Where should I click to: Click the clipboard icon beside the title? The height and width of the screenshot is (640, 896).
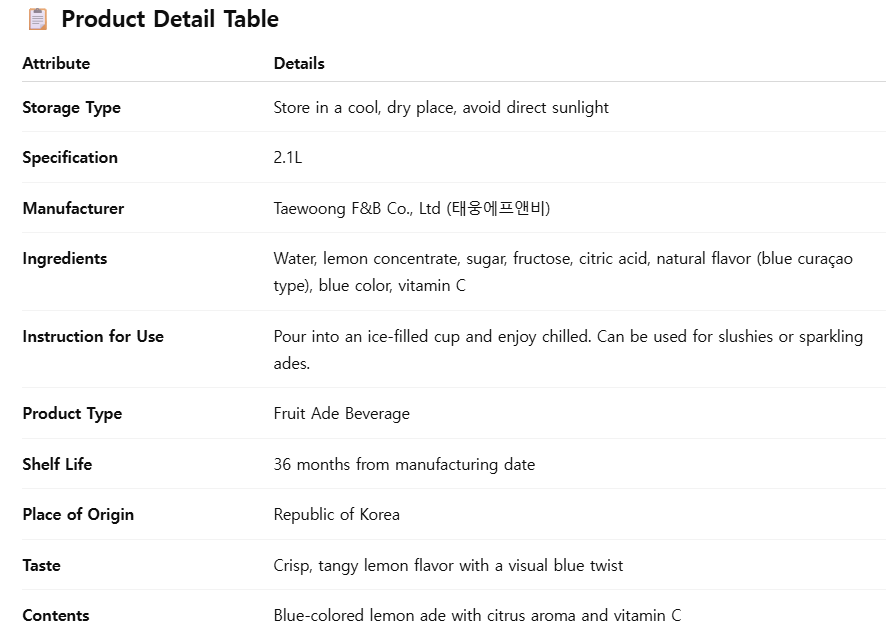pyautogui.click(x=37, y=19)
